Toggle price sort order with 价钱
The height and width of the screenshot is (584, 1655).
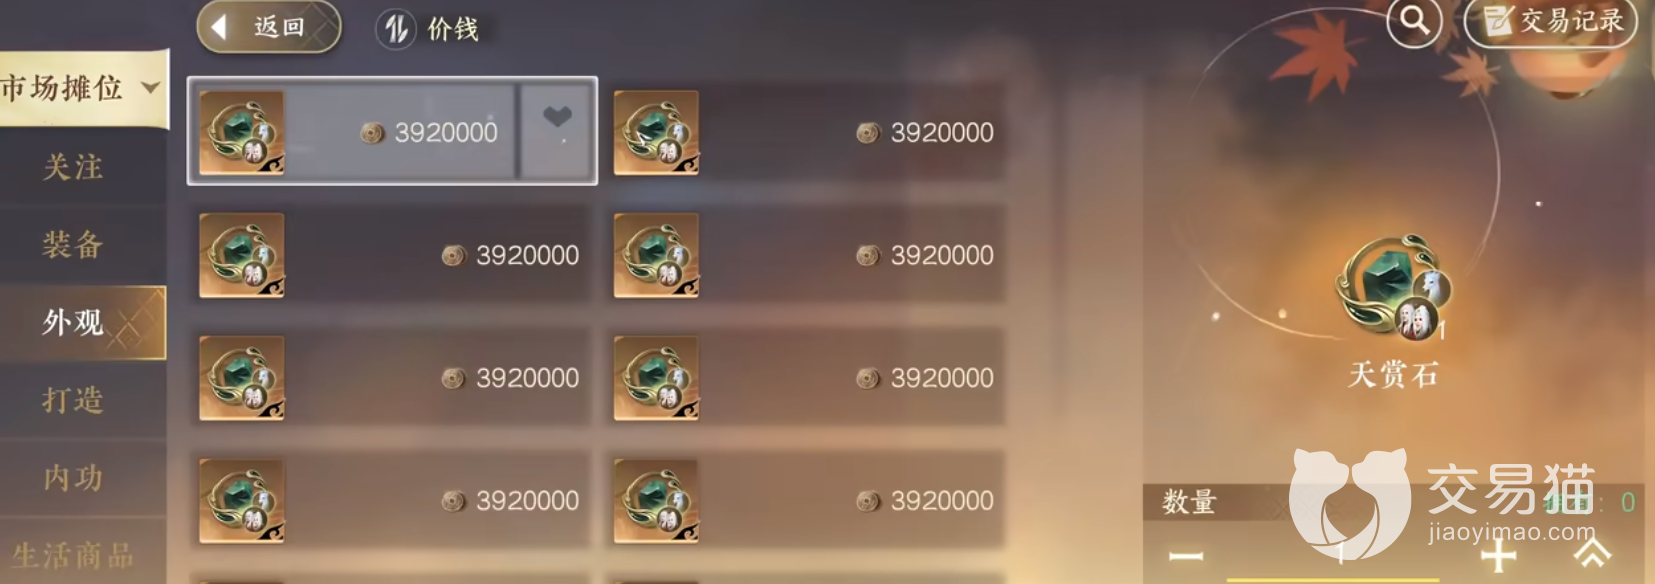428,29
